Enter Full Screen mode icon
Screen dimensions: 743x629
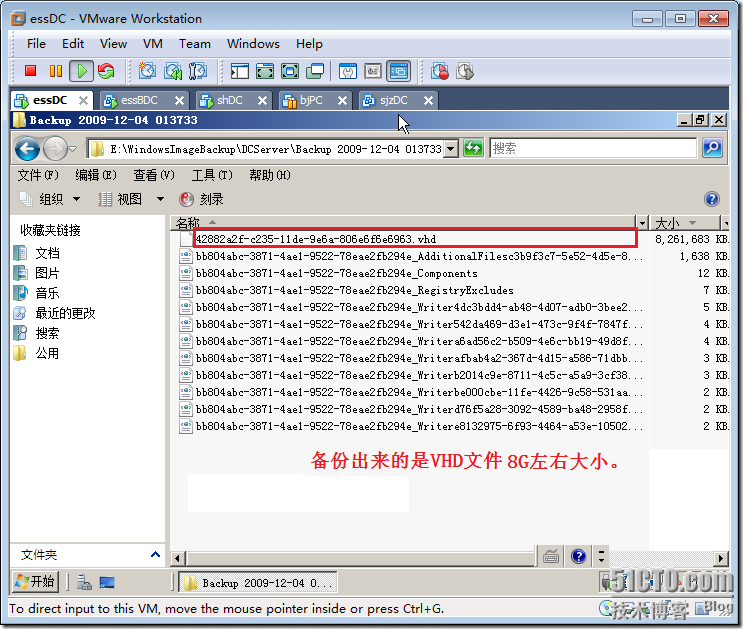point(290,71)
